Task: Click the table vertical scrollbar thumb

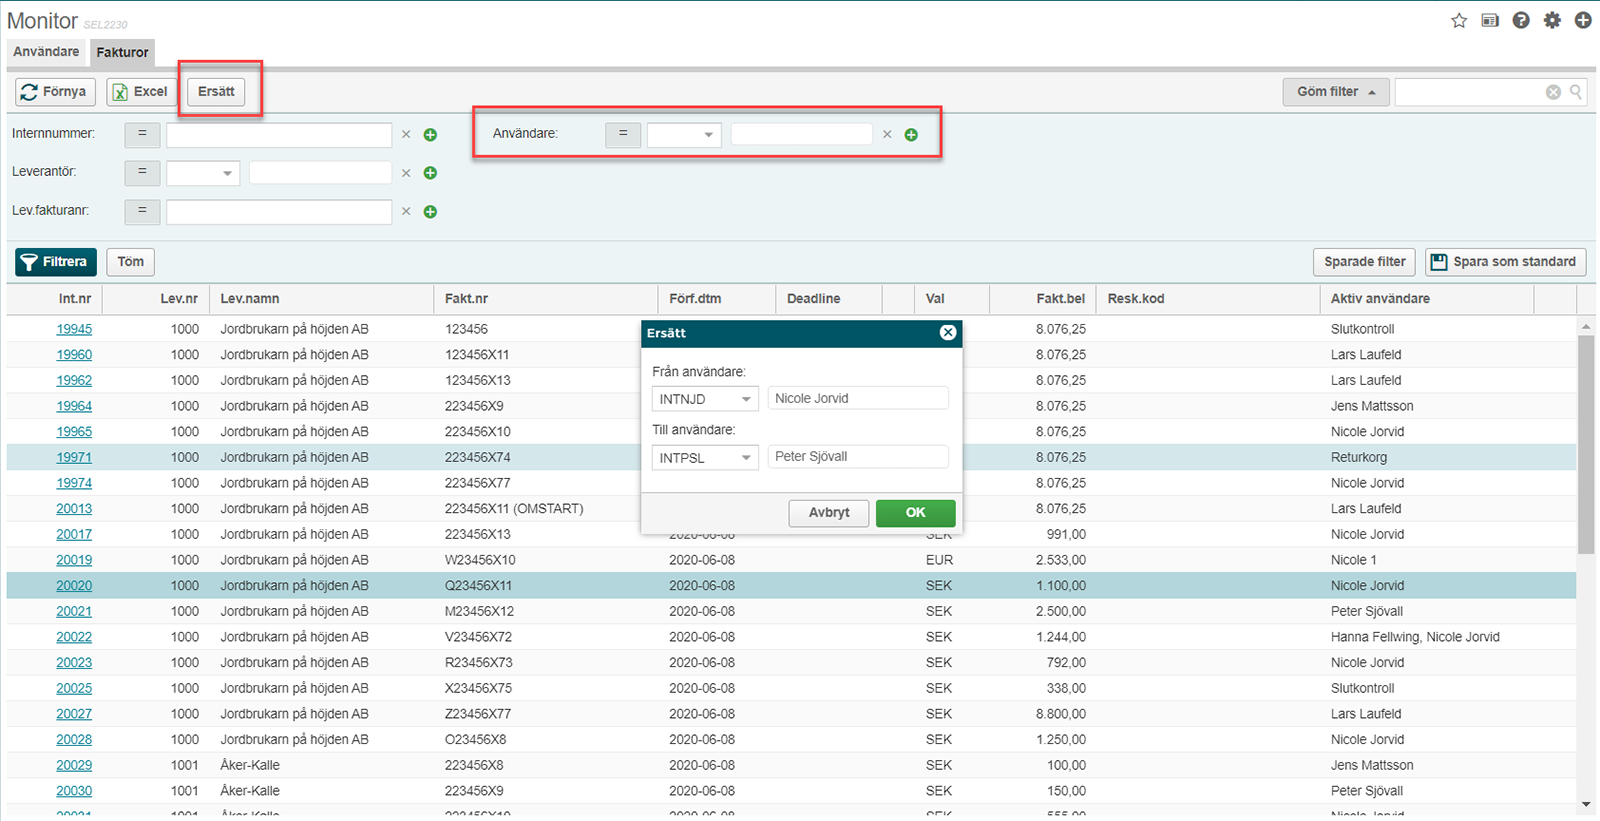Action: pos(1586,444)
